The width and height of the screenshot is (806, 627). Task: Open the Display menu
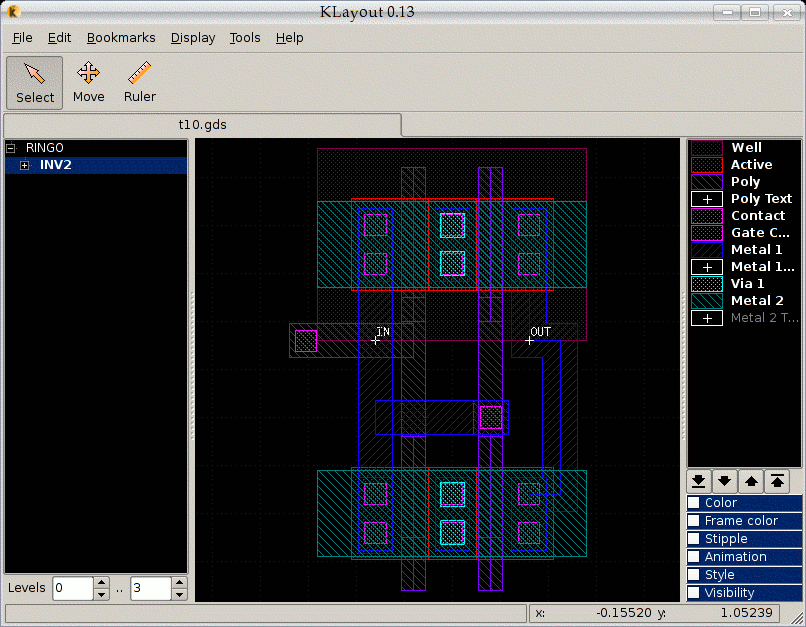pyautogui.click(x=193, y=38)
